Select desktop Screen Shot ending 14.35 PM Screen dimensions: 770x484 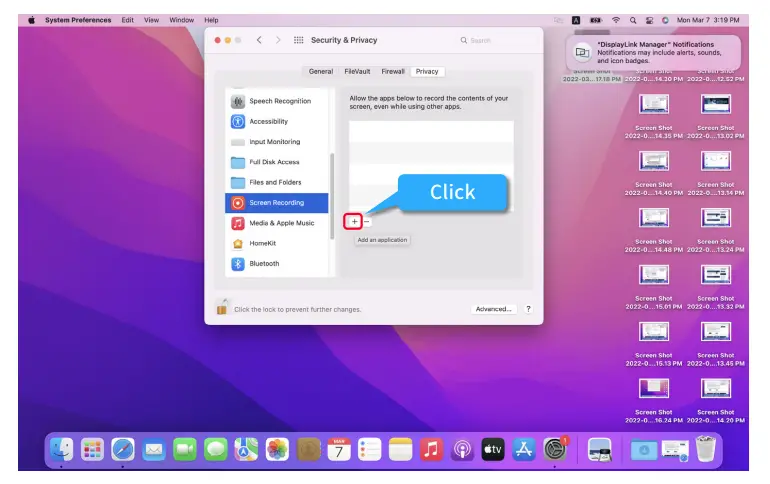(x=654, y=116)
